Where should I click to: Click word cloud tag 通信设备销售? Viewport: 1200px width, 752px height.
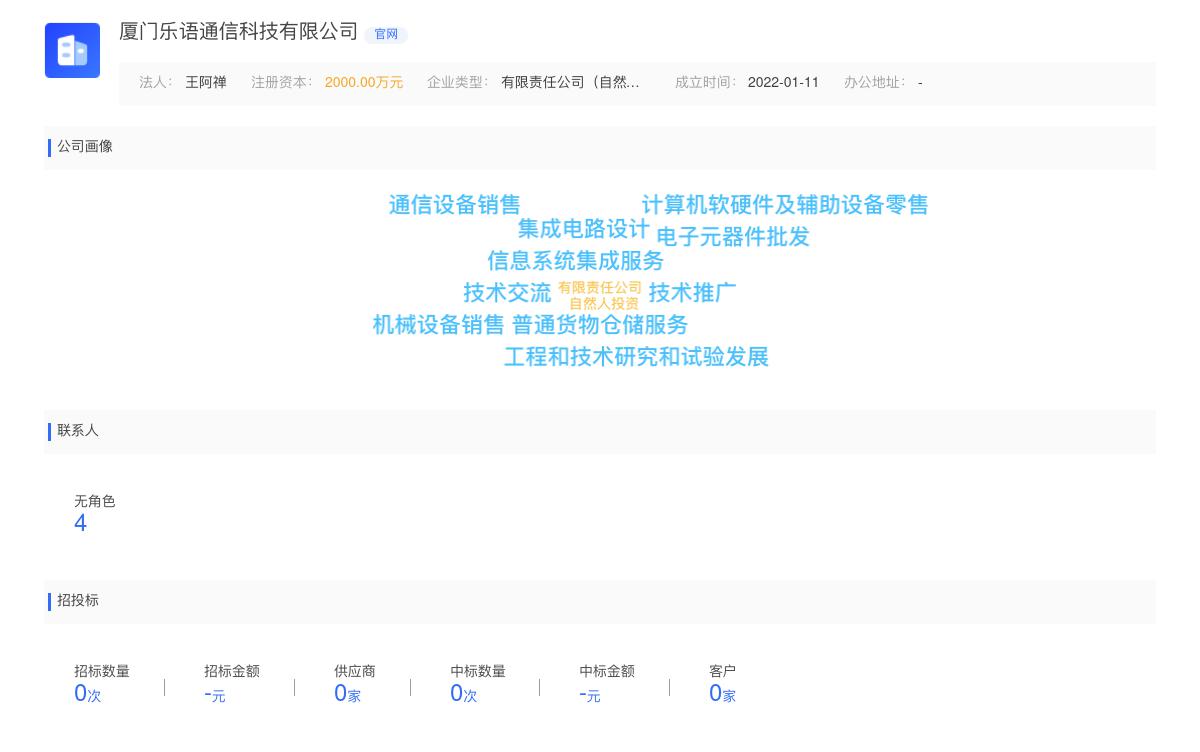tap(455, 205)
